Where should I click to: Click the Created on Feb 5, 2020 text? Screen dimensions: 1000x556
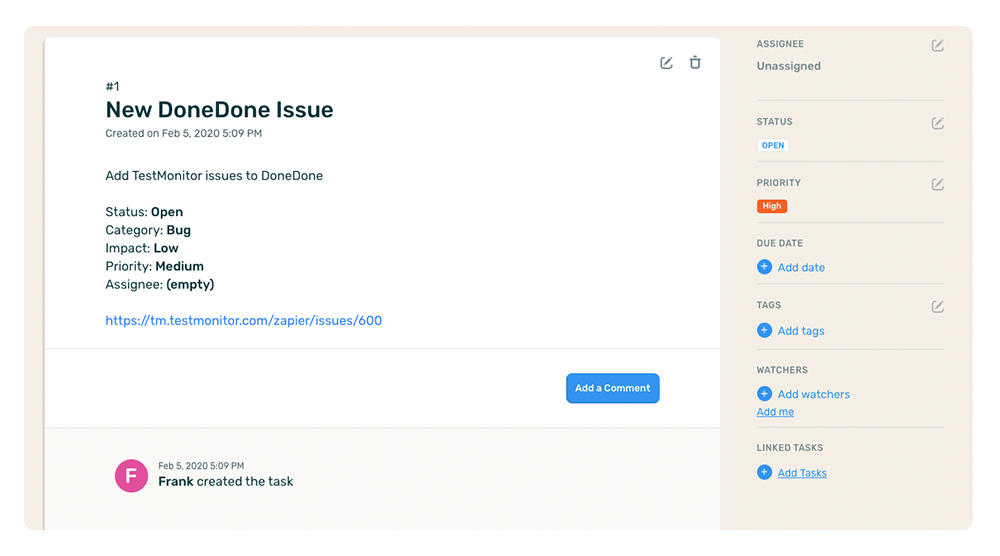pyautogui.click(x=184, y=133)
